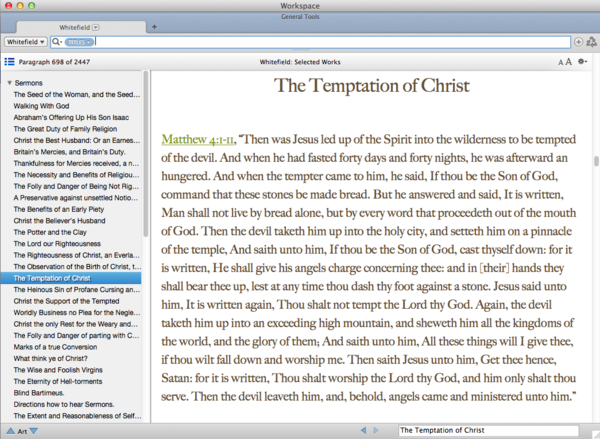Open Directions how to hear Sermons

click(64, 405)
